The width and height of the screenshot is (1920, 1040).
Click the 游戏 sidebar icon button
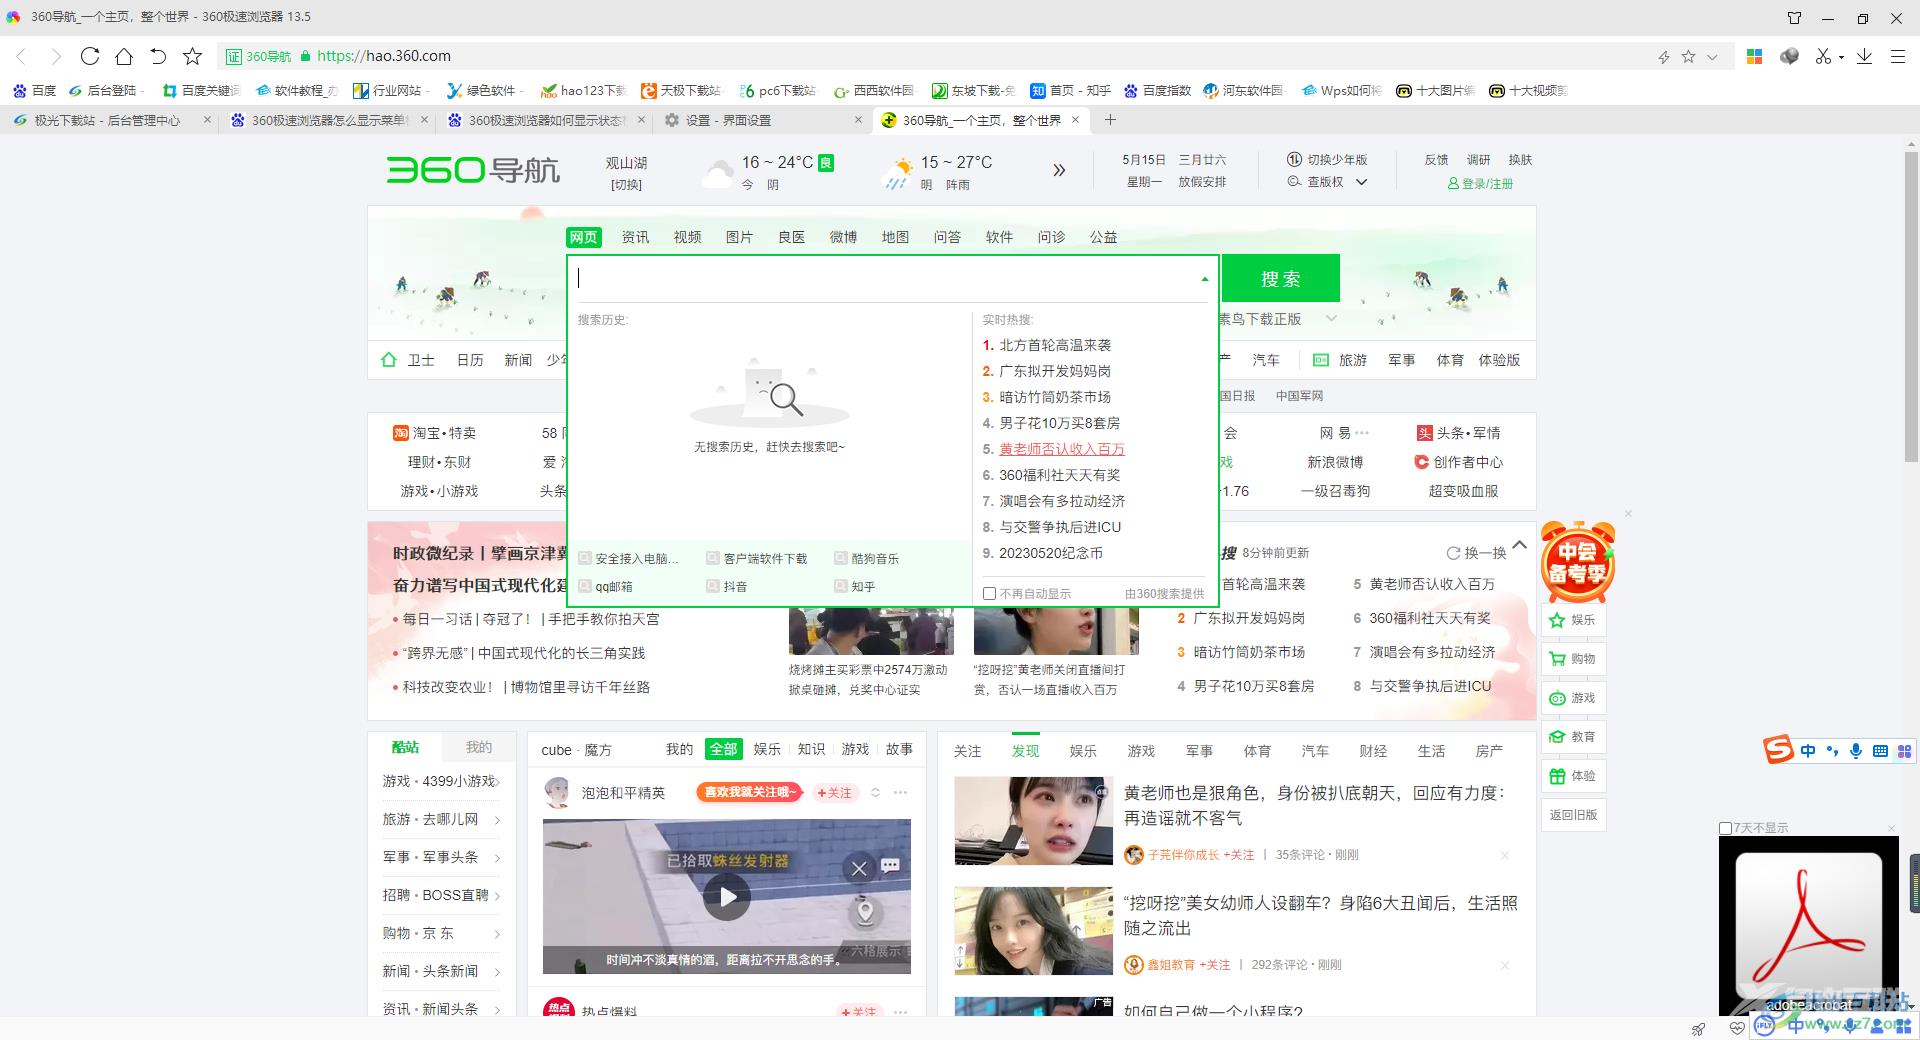pos(1573,698)
